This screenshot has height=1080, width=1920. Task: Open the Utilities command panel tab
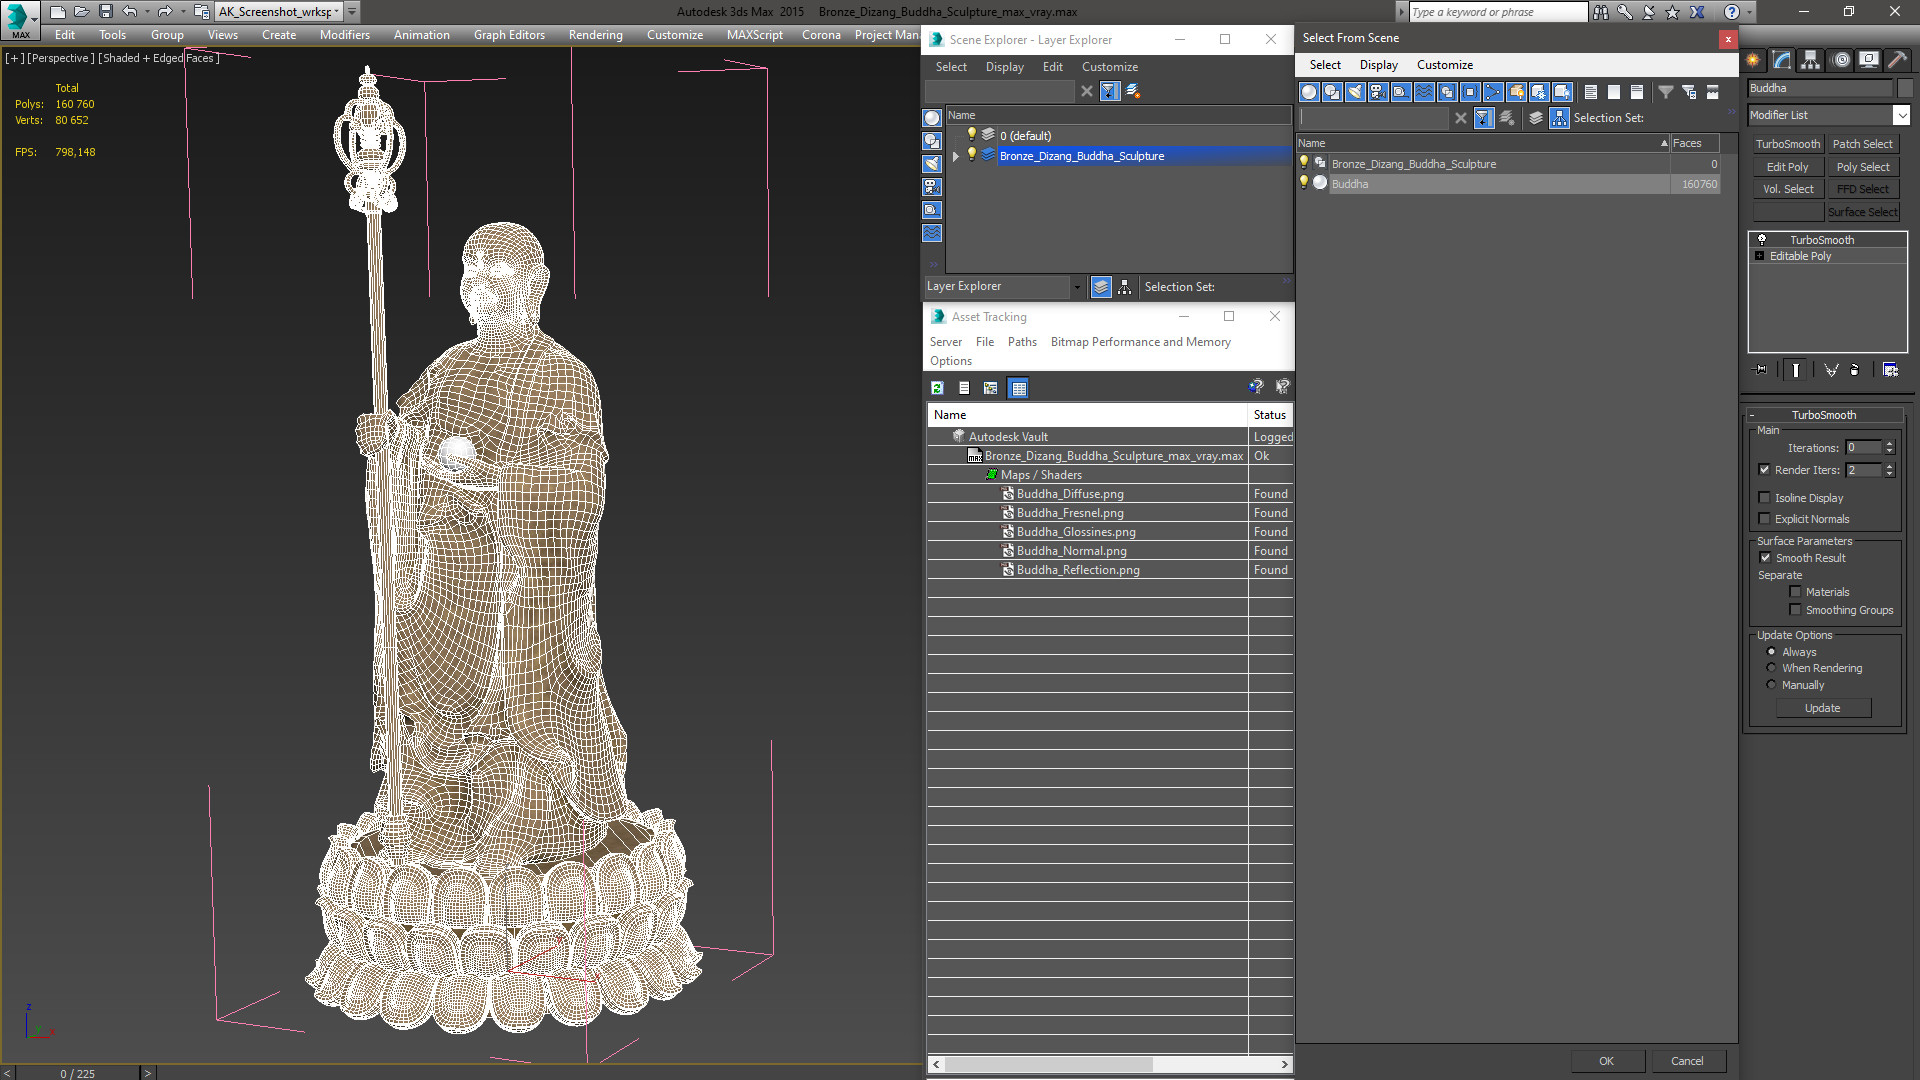pyautogui.click(x=1897, y=60)
